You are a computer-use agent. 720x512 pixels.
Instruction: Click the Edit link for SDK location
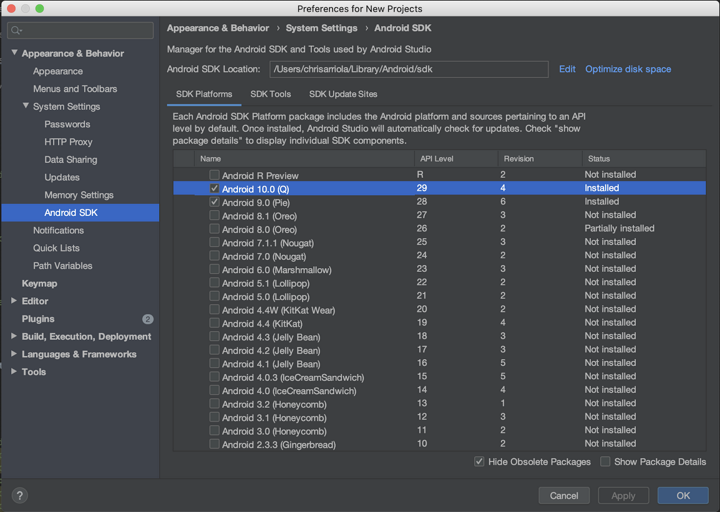click(x=567, y=69)
